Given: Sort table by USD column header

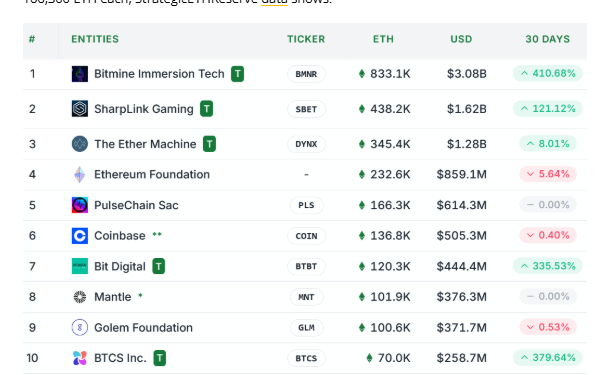Looking at the screenshot, I should pos(461,39).
